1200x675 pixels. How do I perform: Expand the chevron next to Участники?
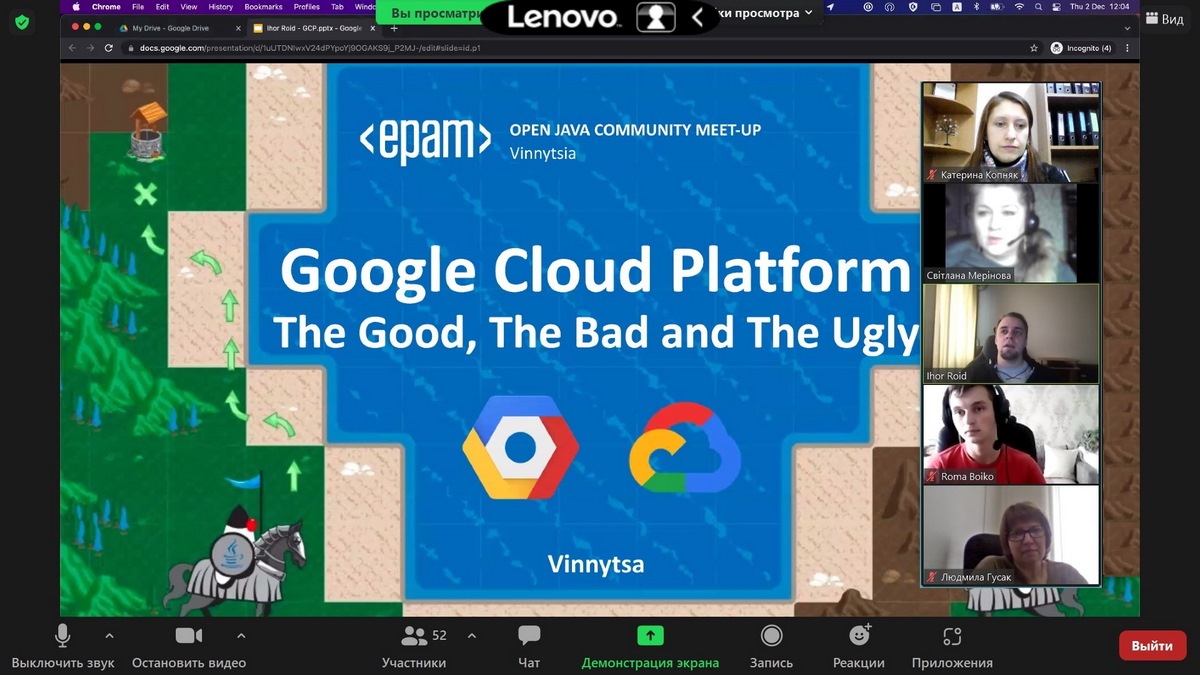(x=472, y=635)
